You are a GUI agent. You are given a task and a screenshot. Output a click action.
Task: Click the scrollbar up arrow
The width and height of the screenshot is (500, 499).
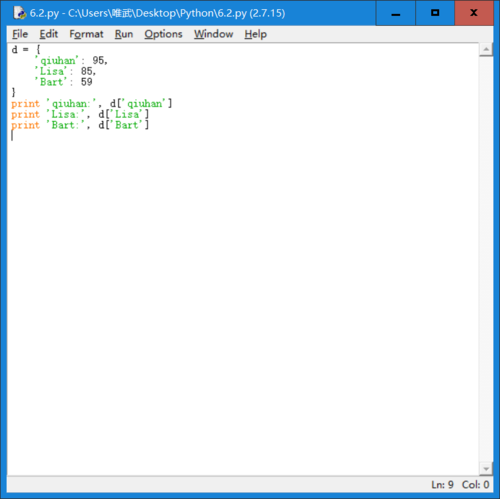tap(486, 50)
